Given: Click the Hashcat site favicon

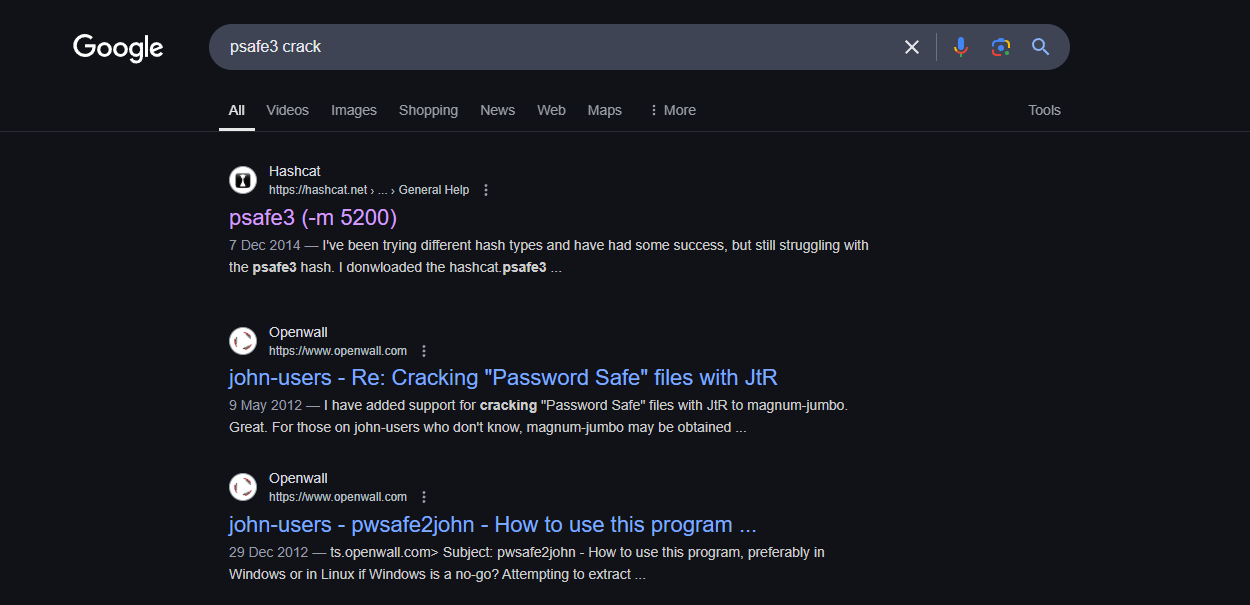Looking at the screenshot, I should (243, 180).
